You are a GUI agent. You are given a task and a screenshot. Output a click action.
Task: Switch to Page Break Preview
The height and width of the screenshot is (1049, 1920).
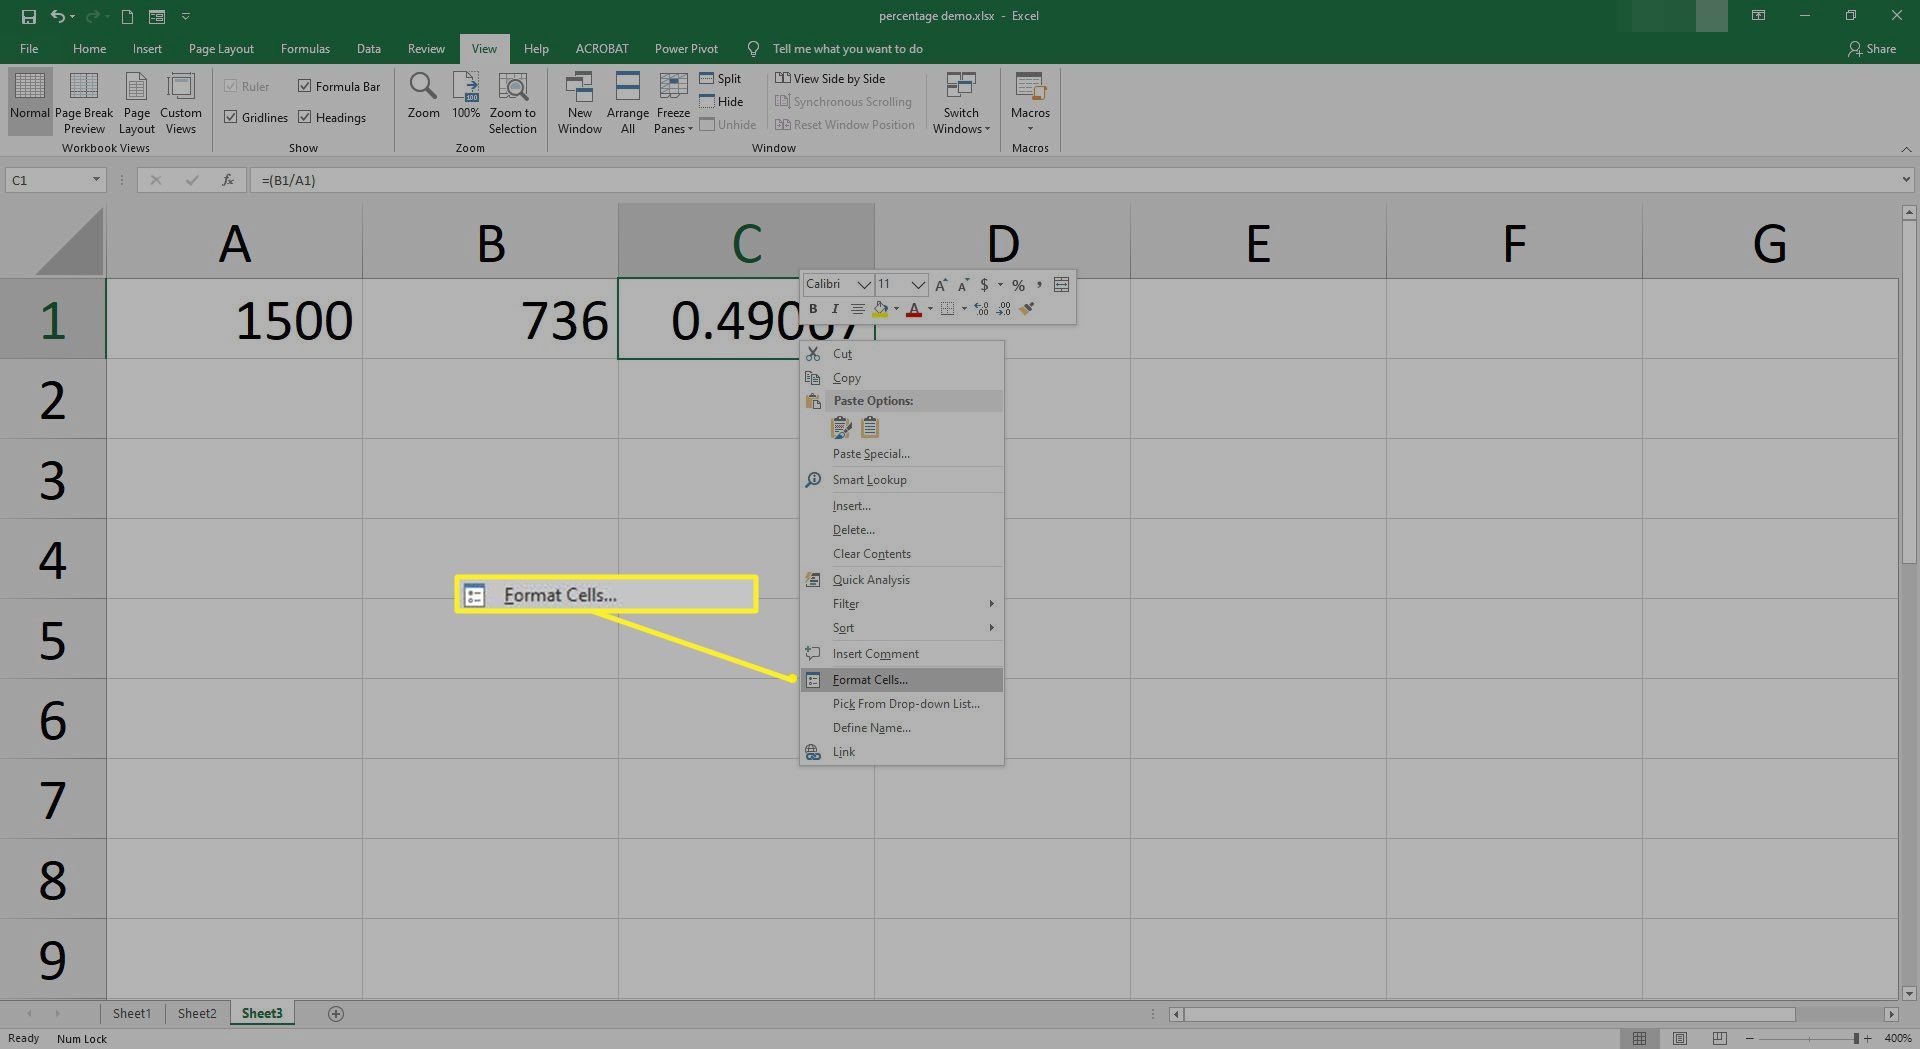coord(84,103)
